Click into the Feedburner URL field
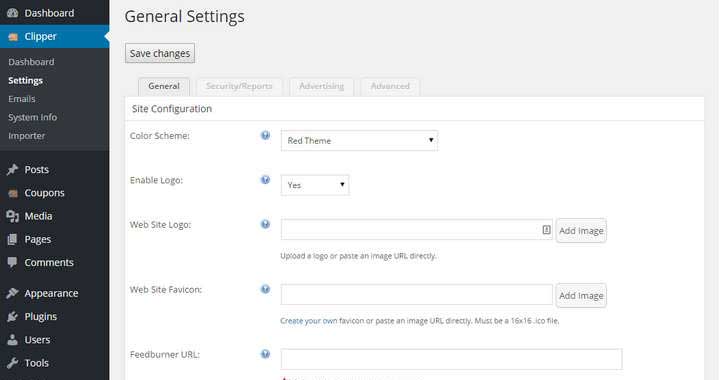 pos(451,359)
